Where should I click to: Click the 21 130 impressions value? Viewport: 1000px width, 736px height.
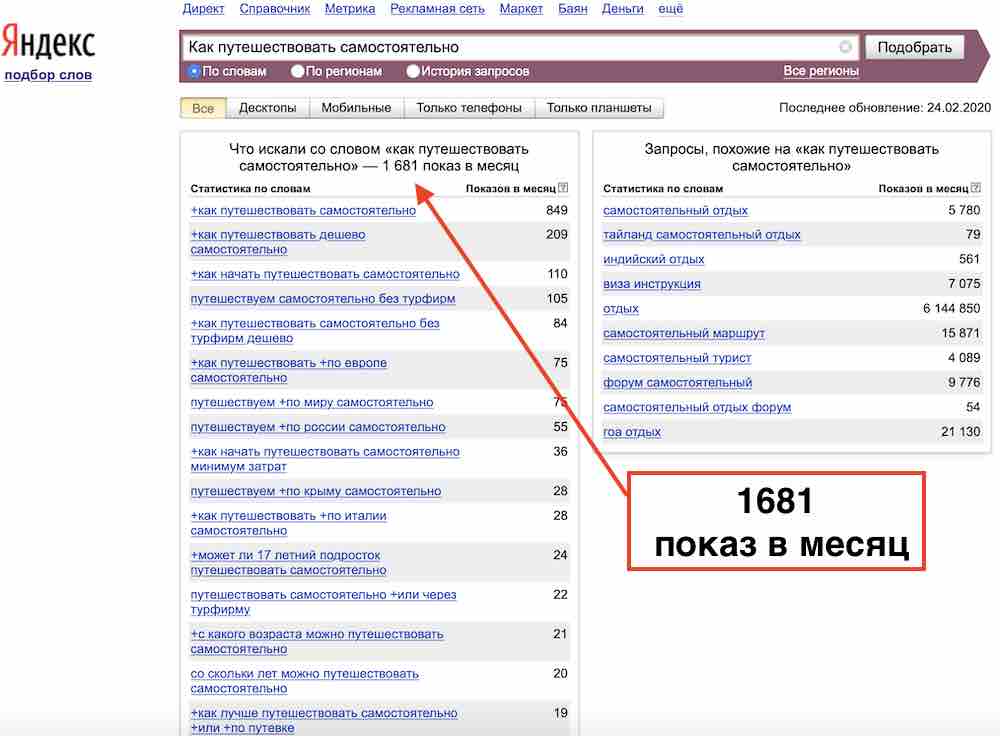[960, 432]
